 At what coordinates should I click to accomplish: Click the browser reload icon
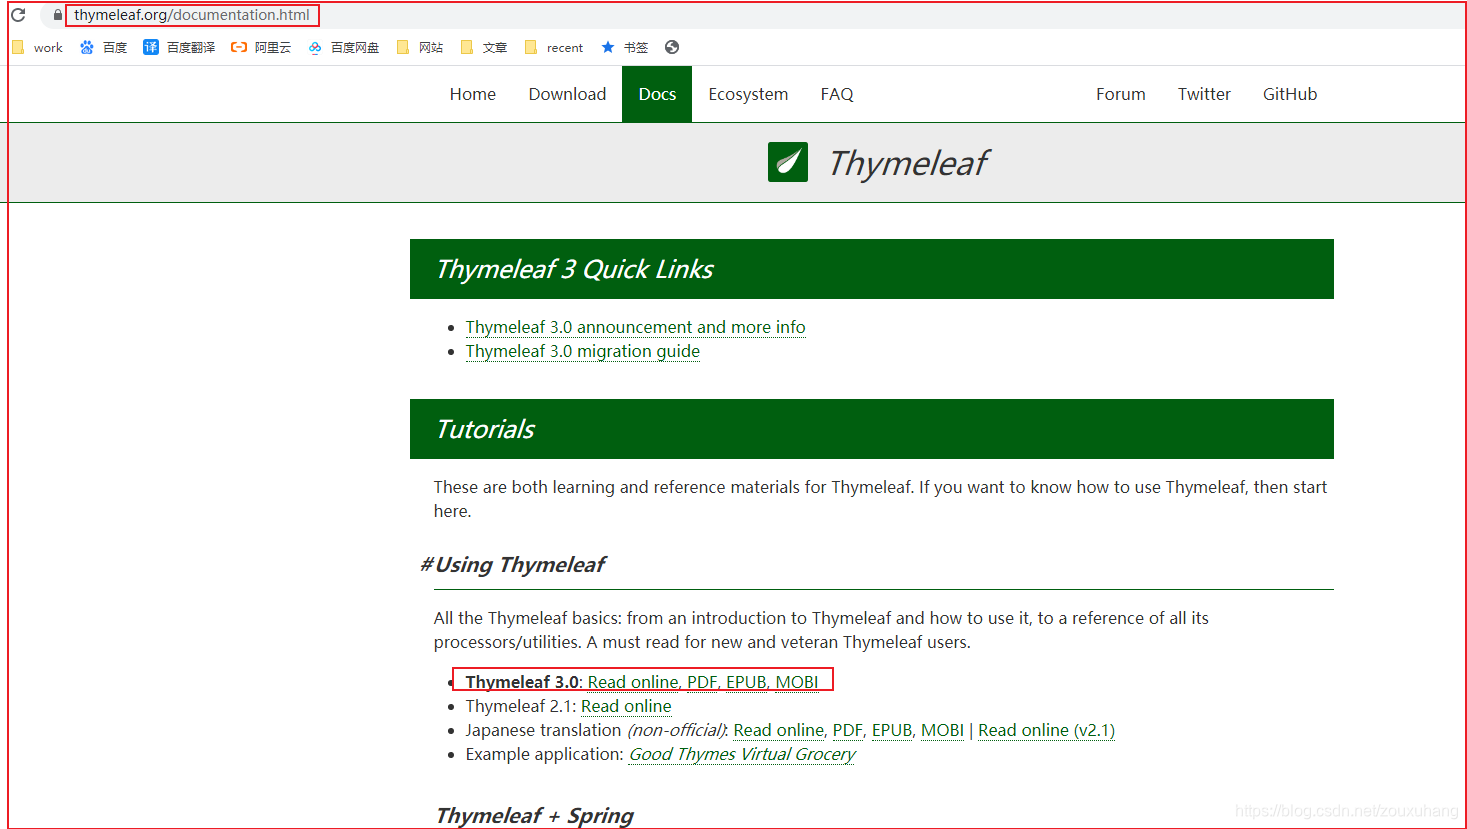[18, 15]
